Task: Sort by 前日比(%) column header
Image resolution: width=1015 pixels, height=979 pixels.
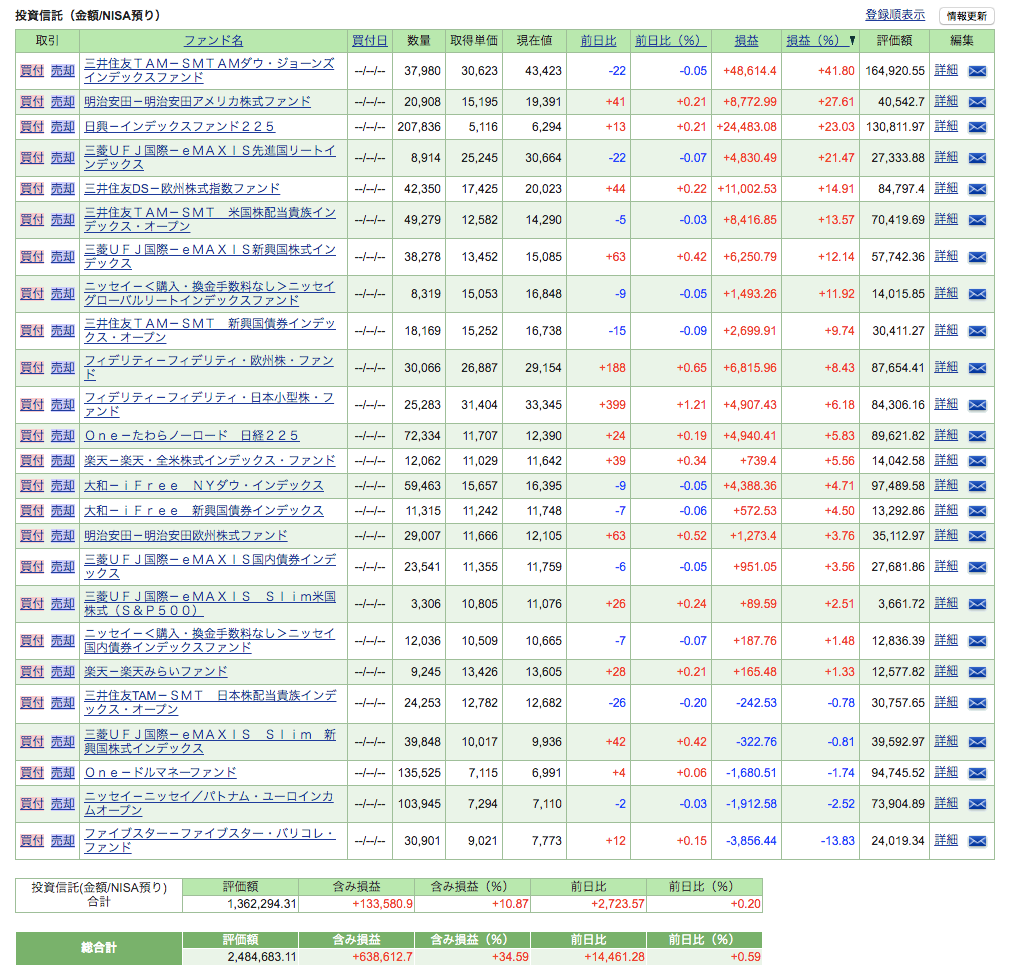Action: tap(670, 41)
